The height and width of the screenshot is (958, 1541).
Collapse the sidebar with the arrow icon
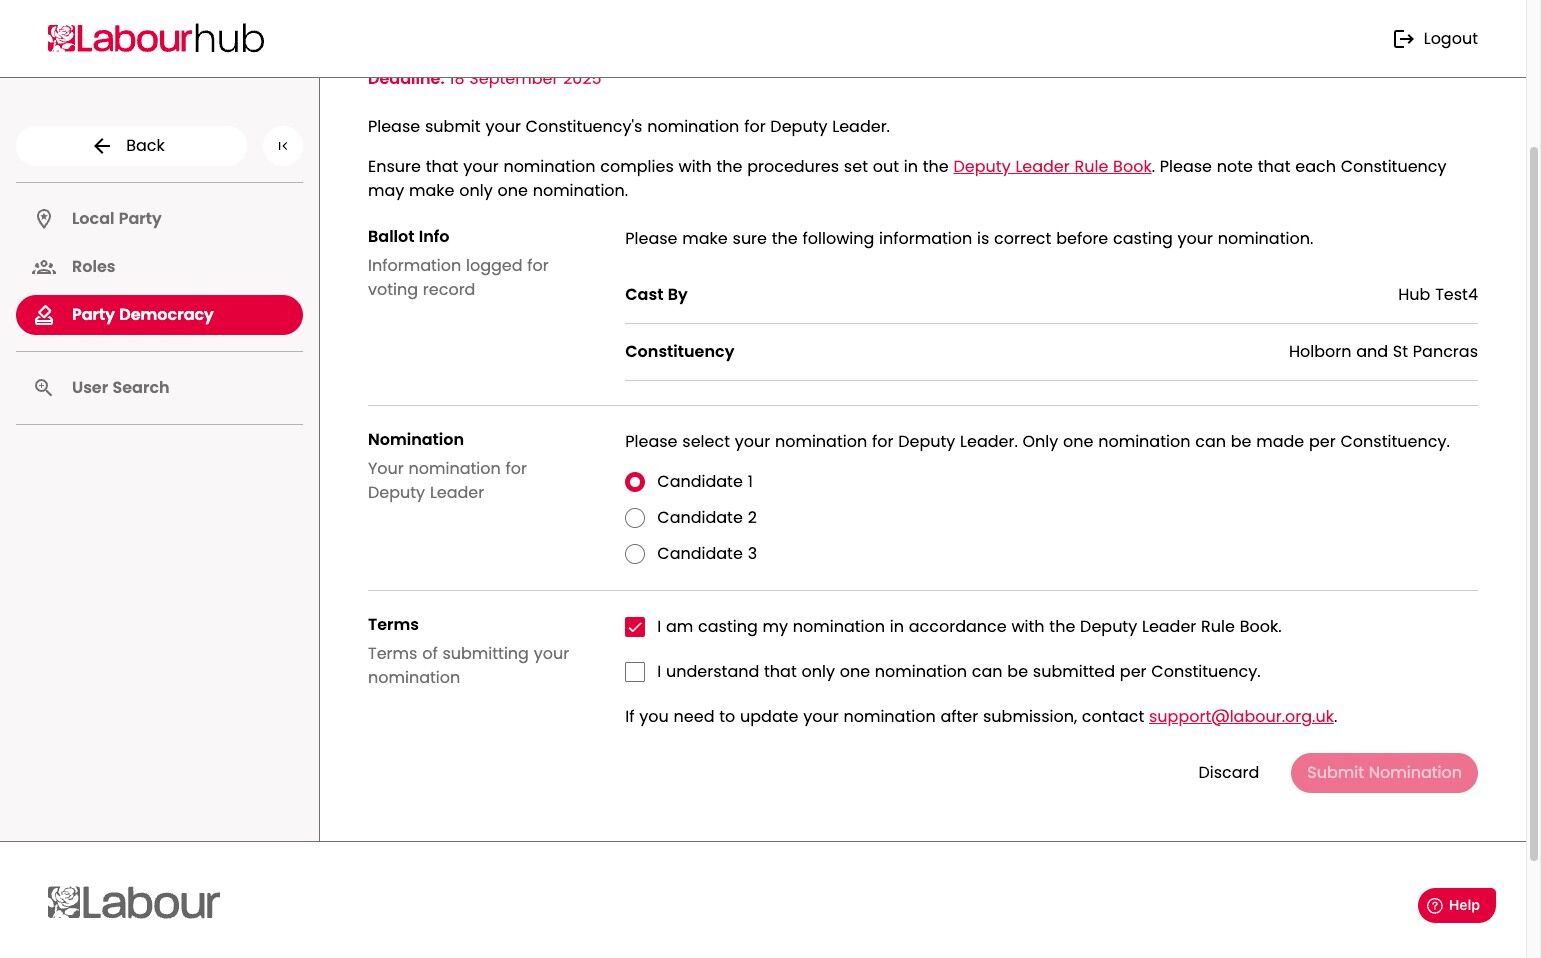283,146
